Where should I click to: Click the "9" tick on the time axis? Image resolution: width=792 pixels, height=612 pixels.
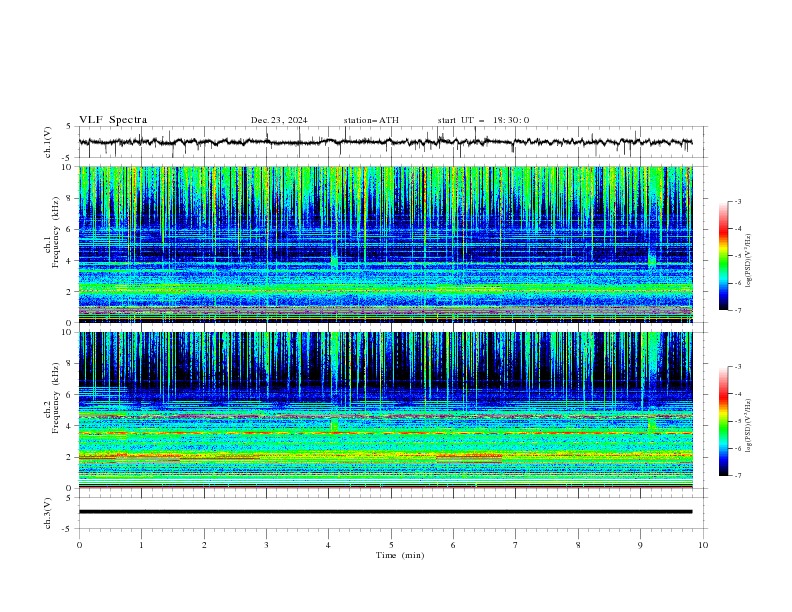[640, 545]
